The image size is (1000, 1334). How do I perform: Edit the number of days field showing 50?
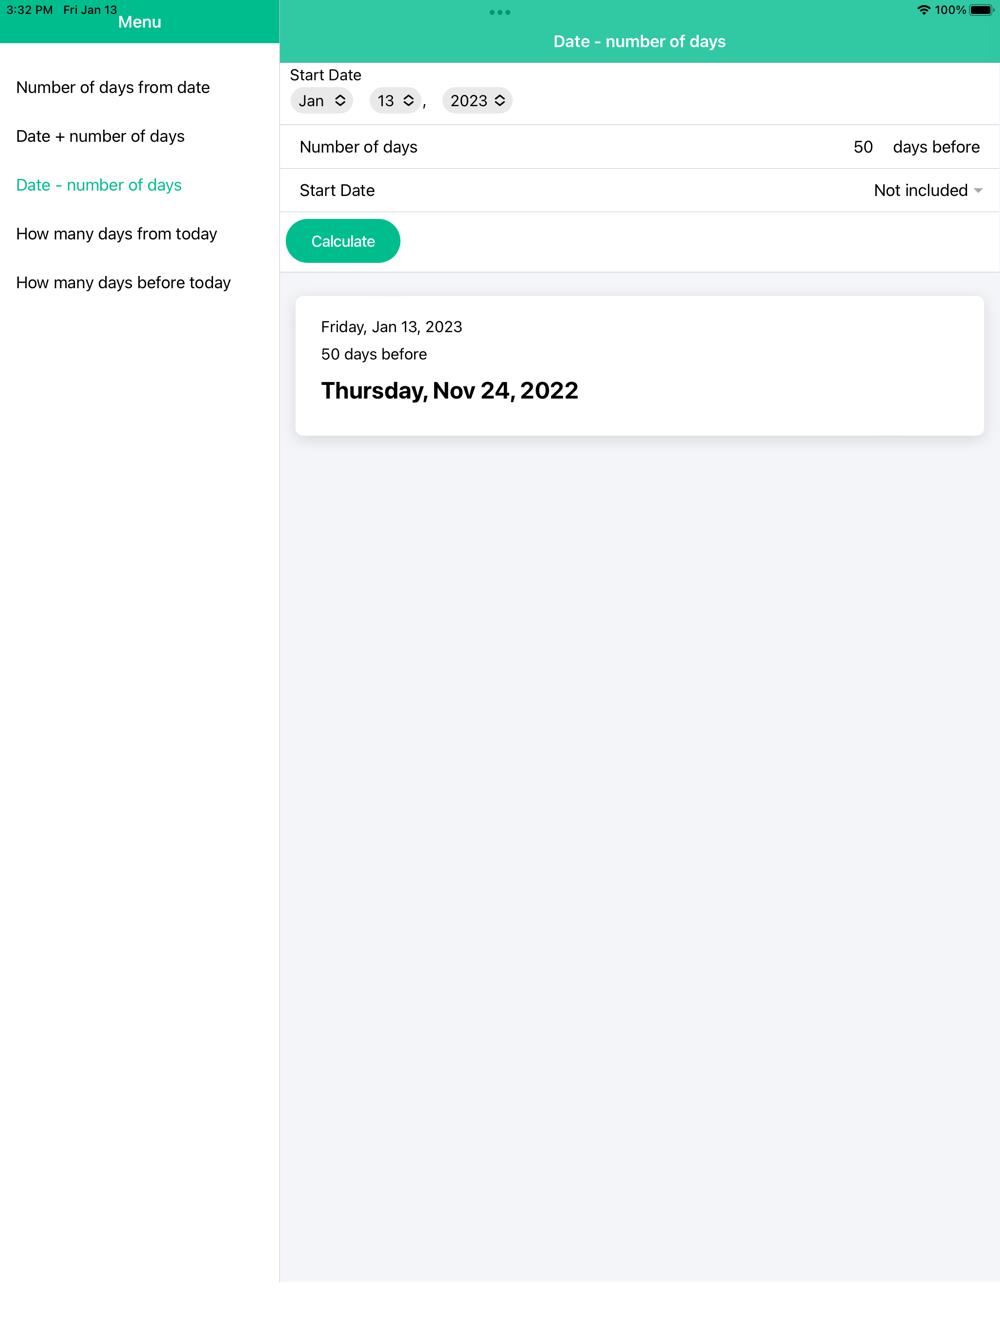pos(863,147)
